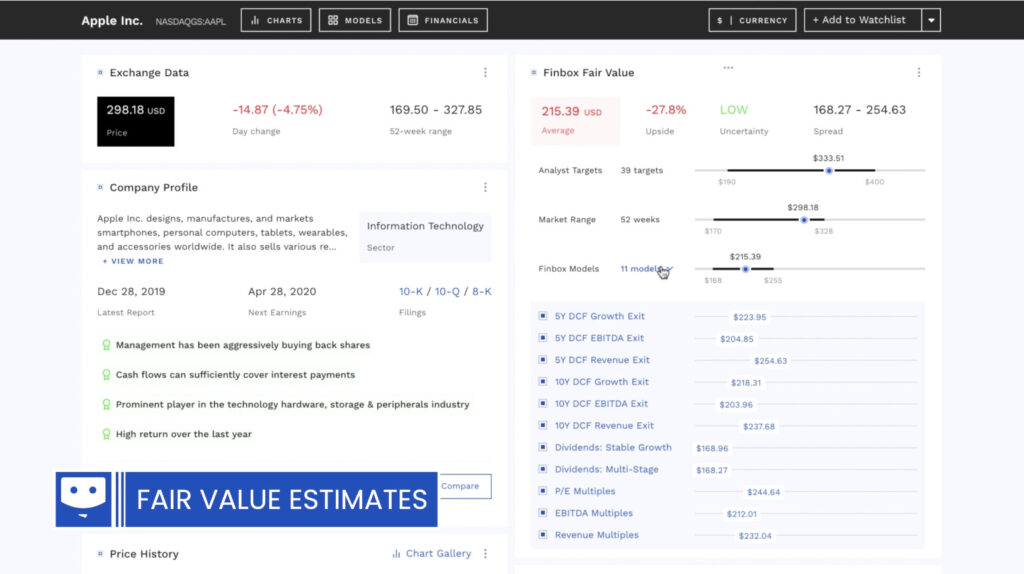Open the 5Y DCF Growth Exit model

click(x=600, y=316)
